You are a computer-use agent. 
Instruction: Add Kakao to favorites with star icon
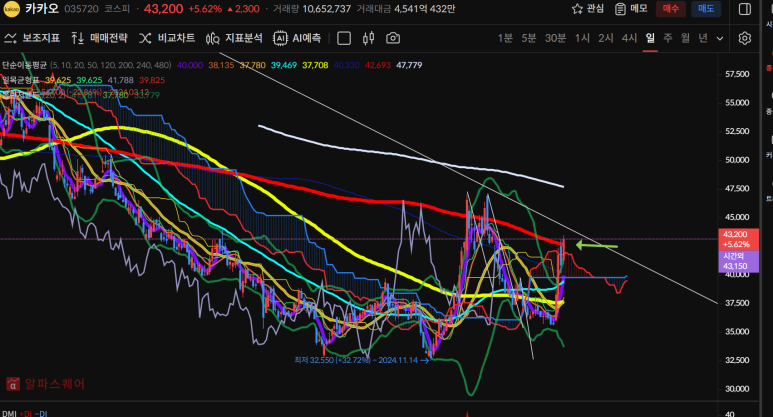click(577, 9)
